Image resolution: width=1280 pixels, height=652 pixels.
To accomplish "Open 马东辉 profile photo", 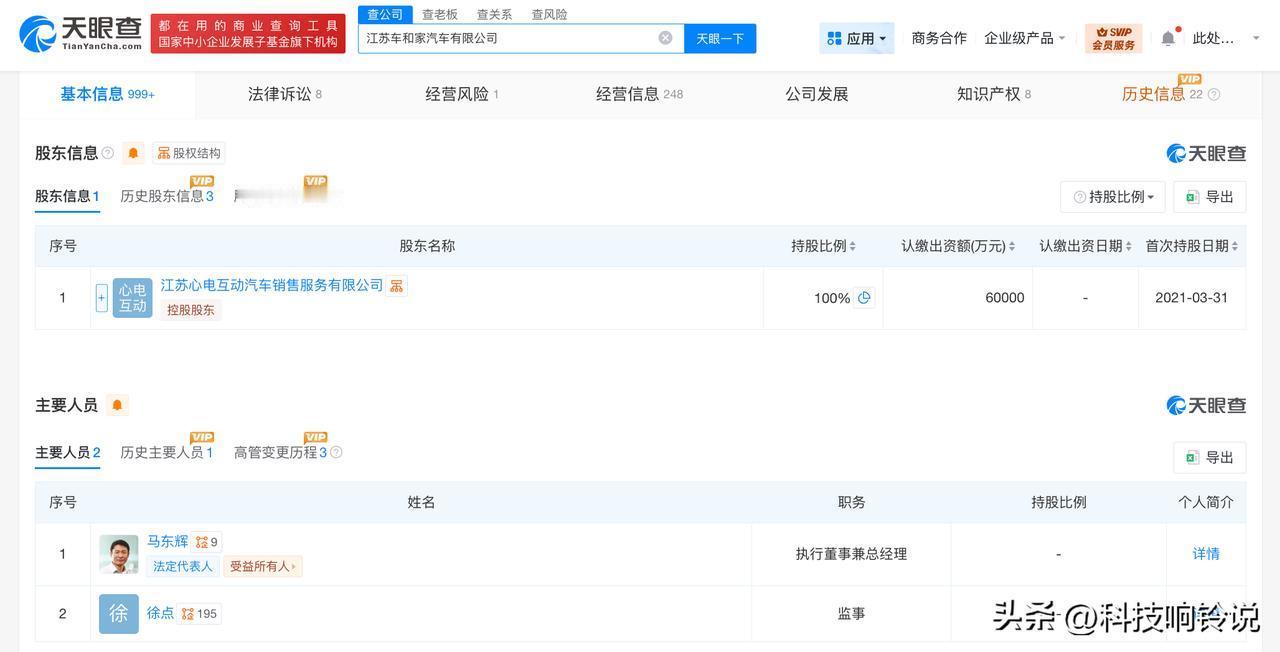I will pos(118,554).
